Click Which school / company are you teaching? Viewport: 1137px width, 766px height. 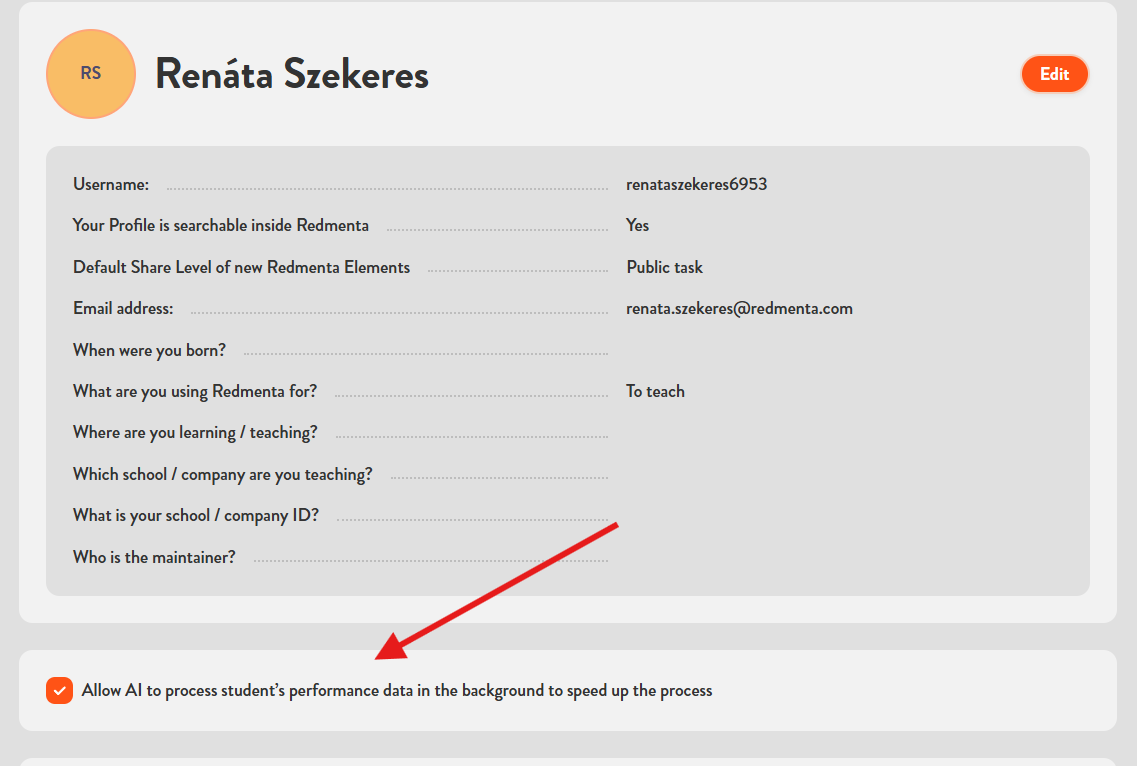click(222, 474)
